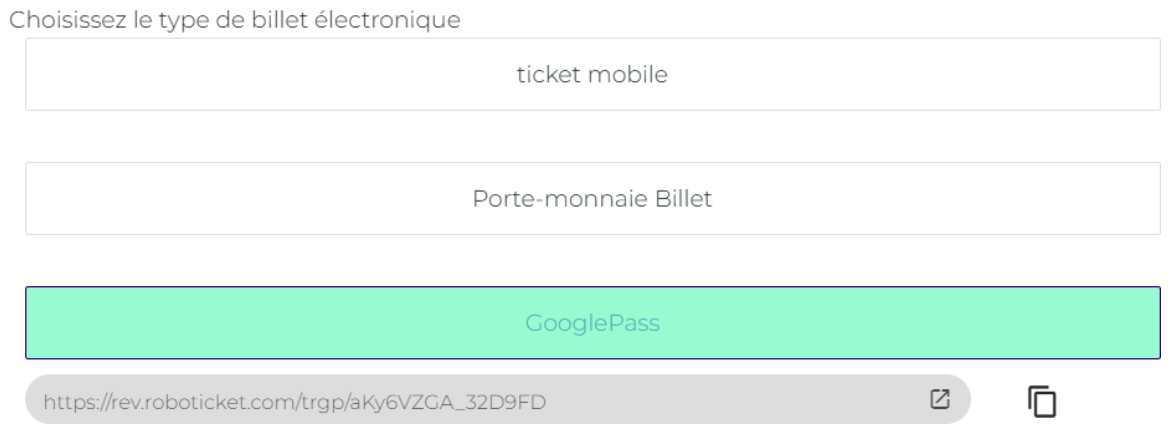Tap the mint-green GooglePass ticket bar
Viewport: 1168px width, 440px height.
[593, 323]
